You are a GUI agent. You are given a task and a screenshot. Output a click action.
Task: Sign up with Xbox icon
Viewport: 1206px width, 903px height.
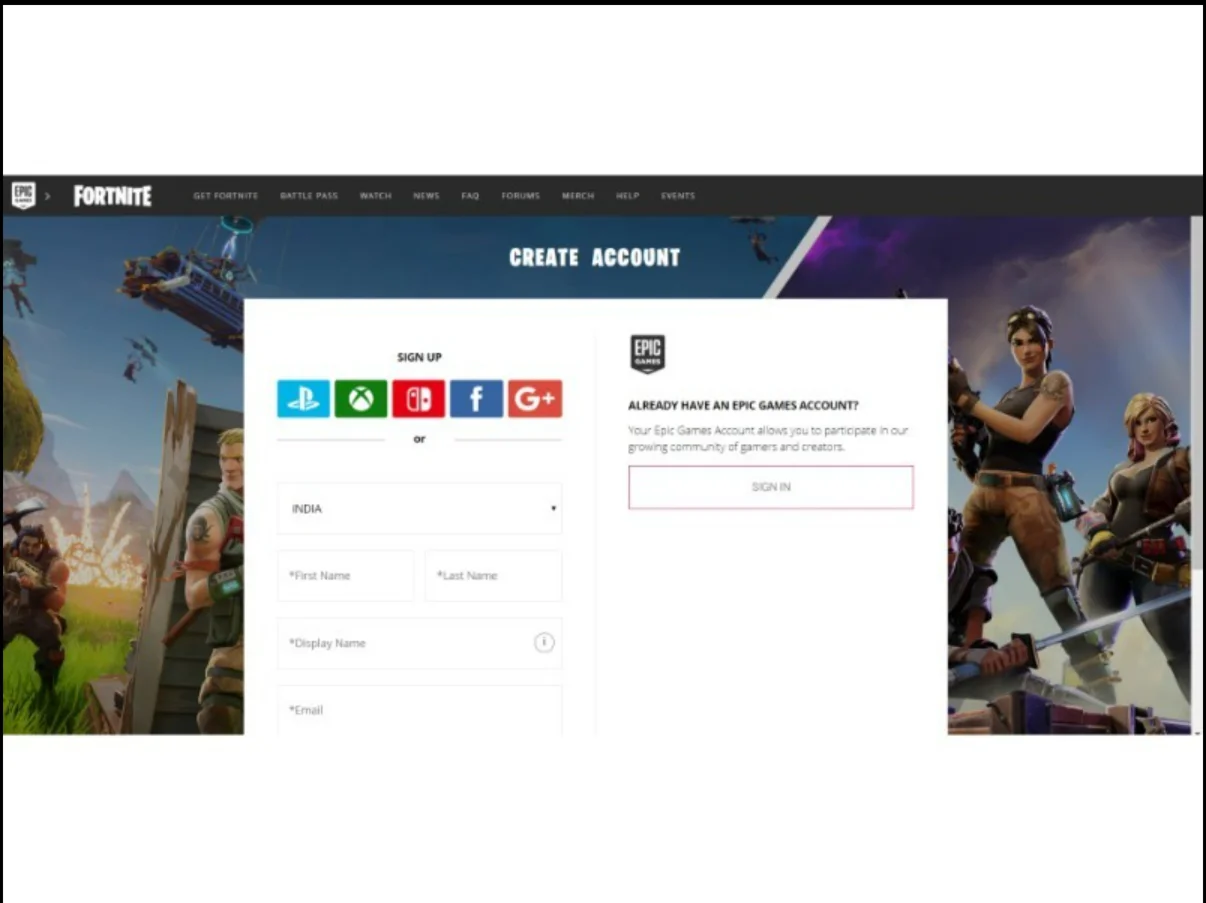(x=361, y=399)
